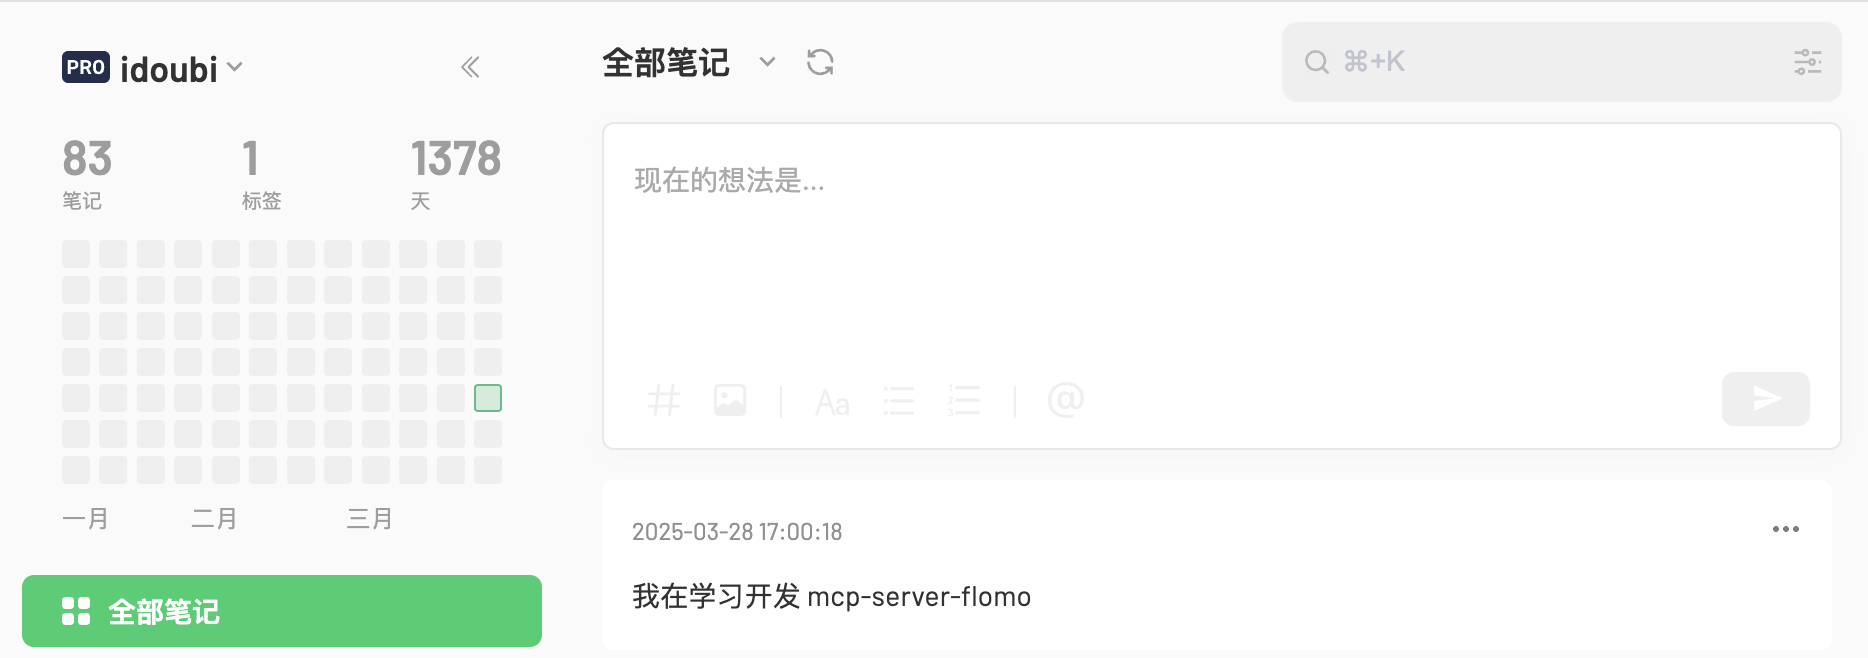
Task: Click the search box with ⌘+K
Action: click(1561, 62)
